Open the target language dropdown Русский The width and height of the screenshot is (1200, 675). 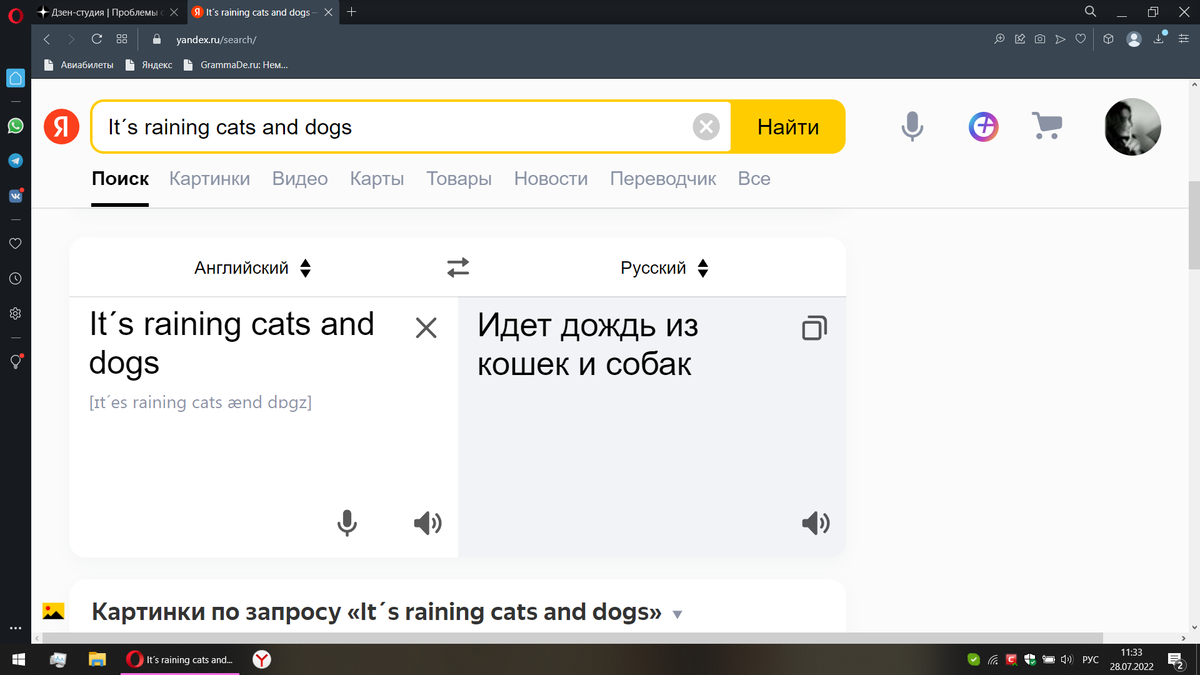coord(662,267)
